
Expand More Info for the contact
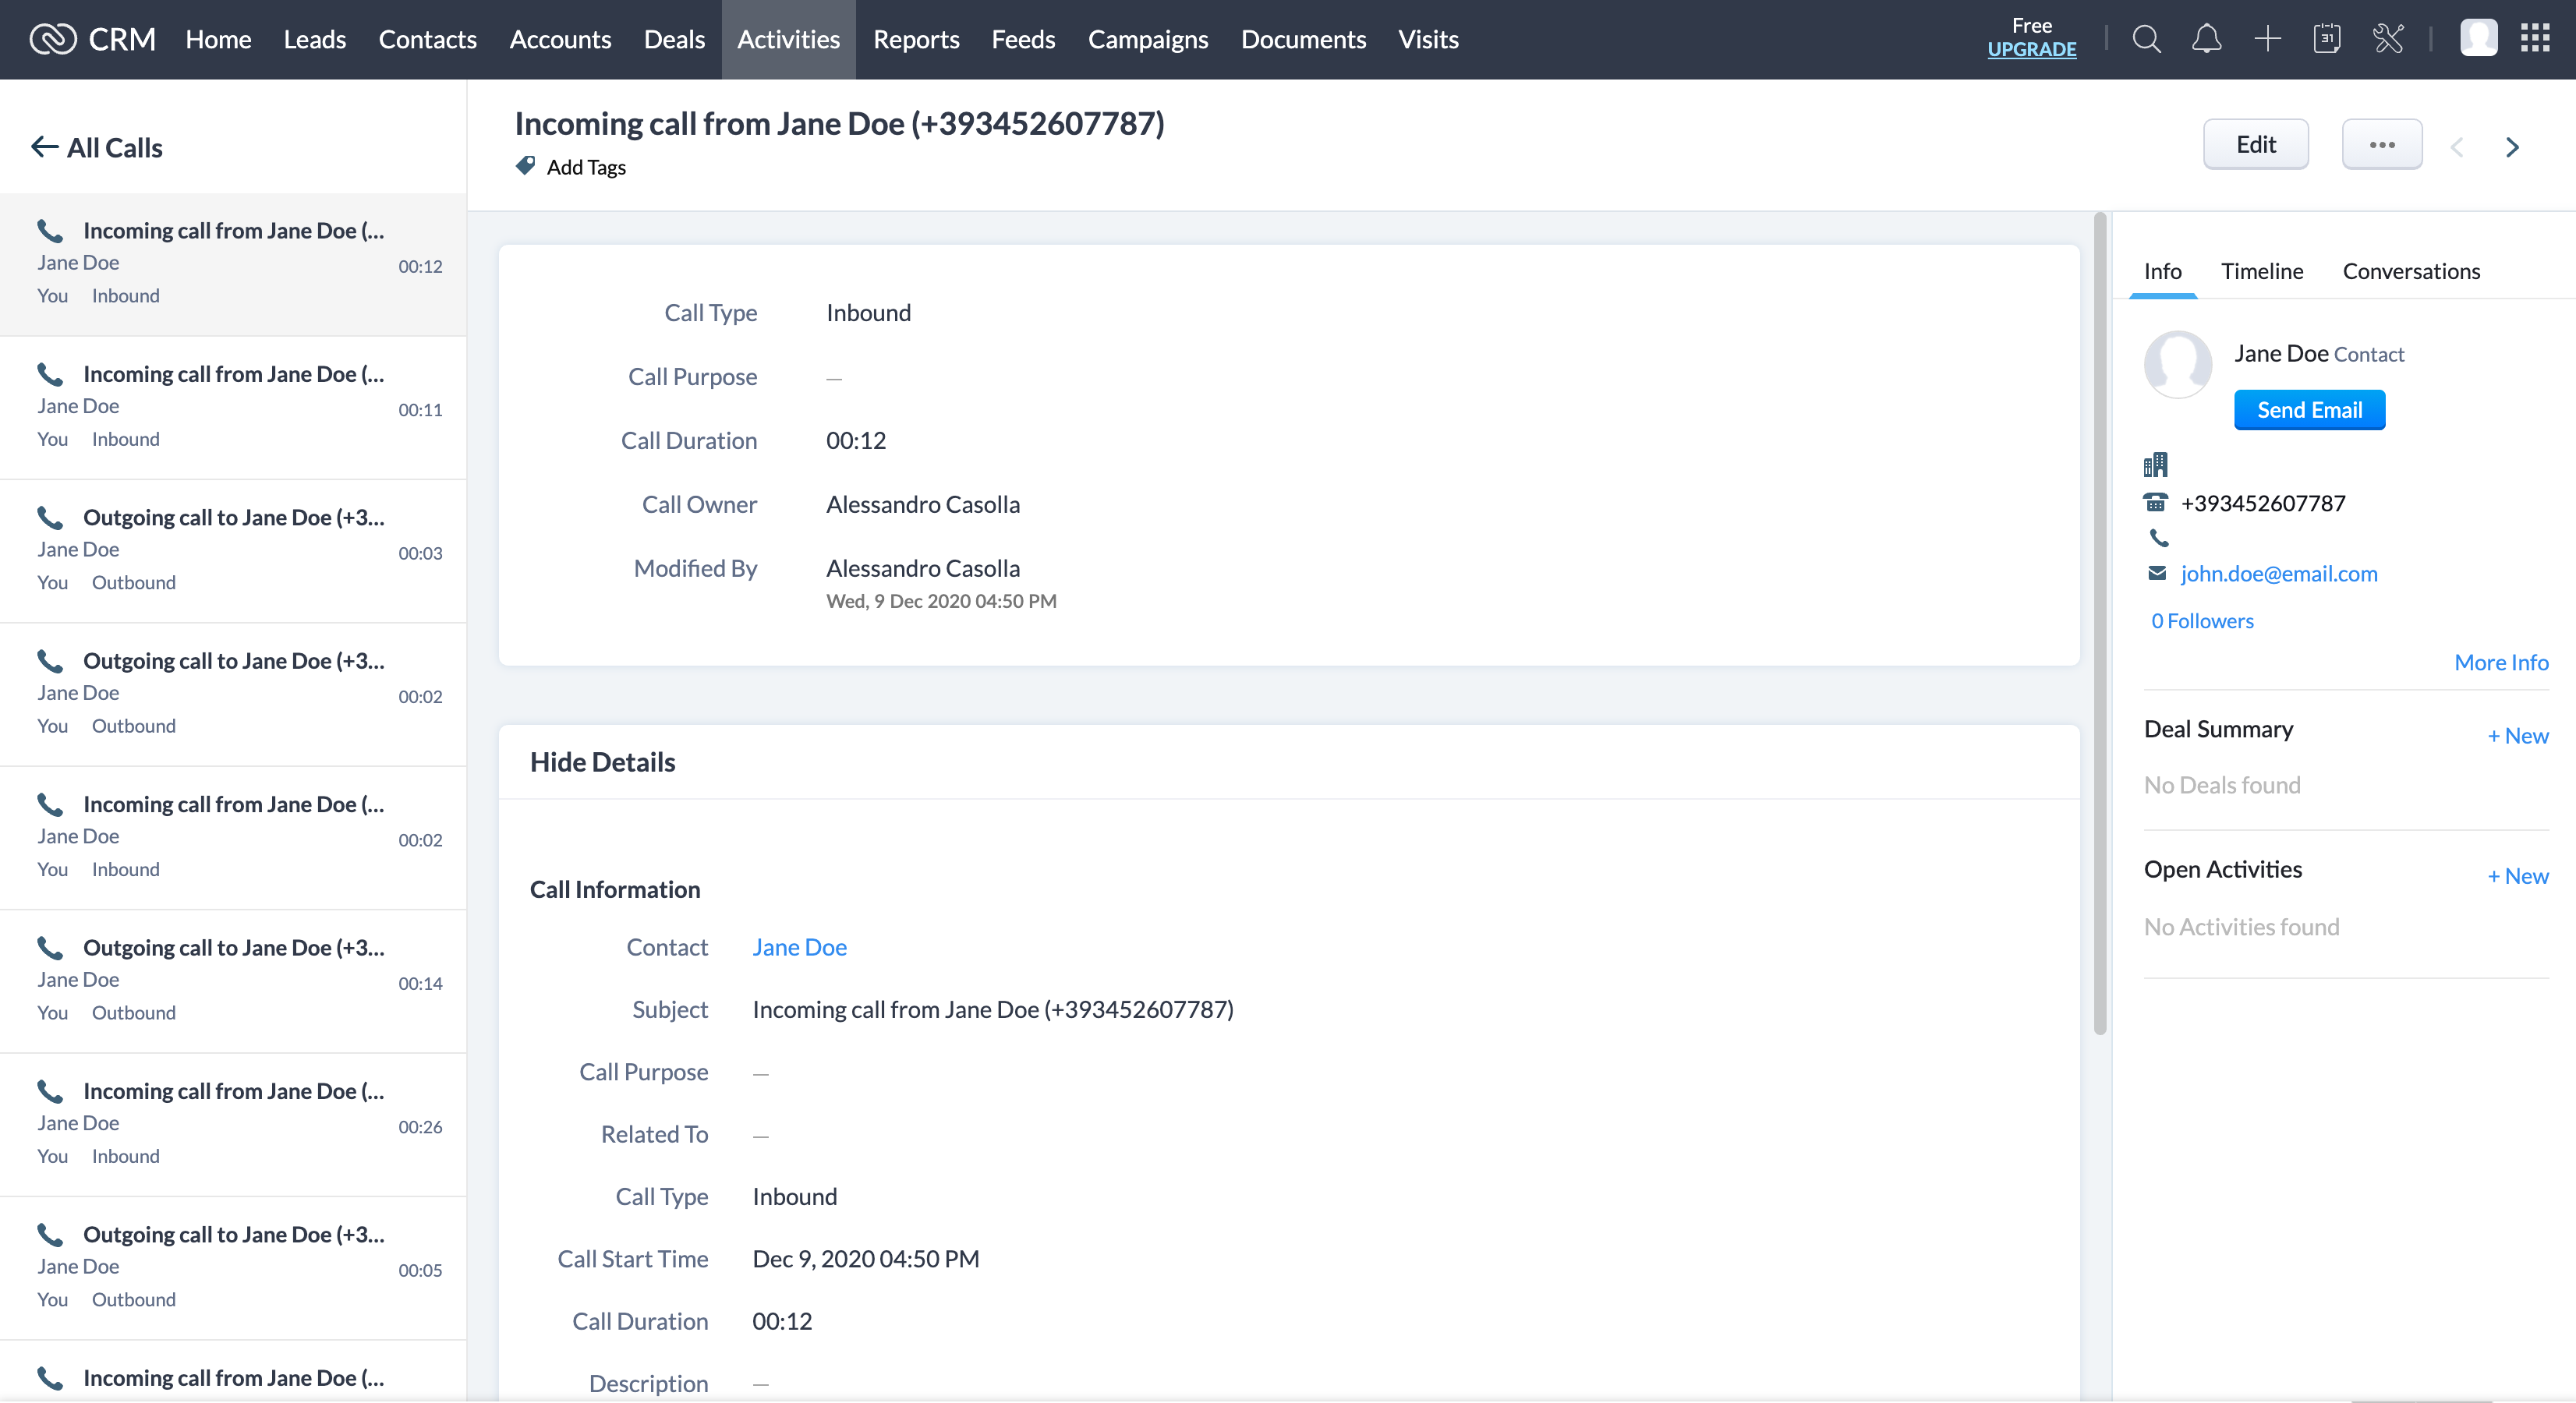point(2500,662)
